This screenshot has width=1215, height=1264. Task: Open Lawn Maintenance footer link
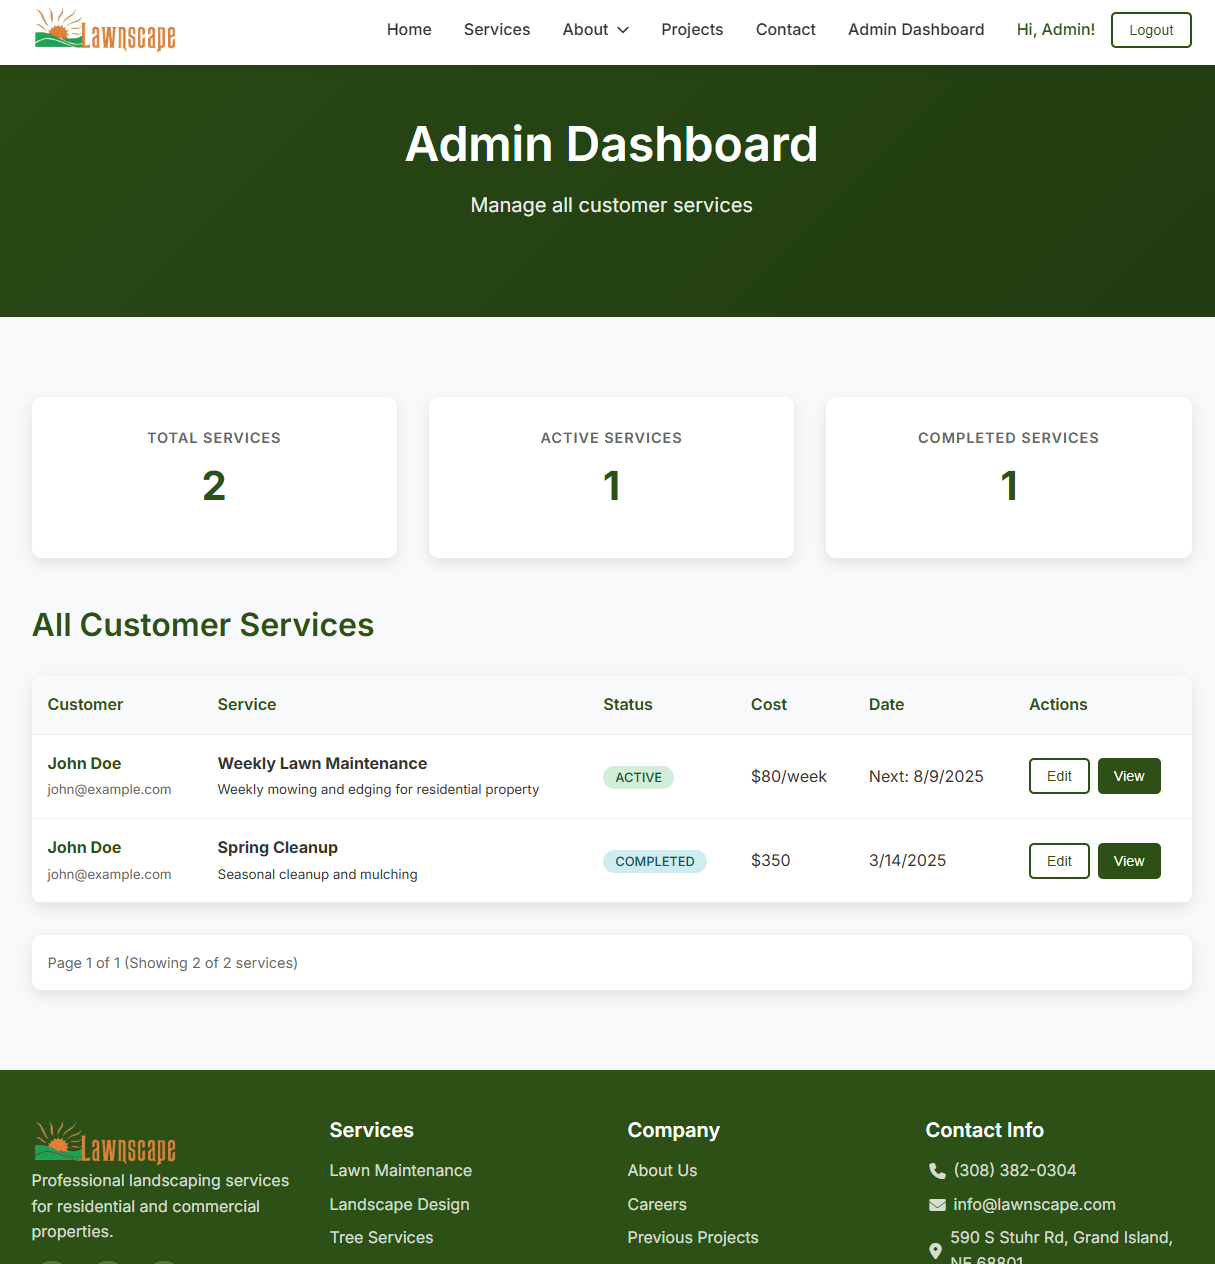point(400,1170)
